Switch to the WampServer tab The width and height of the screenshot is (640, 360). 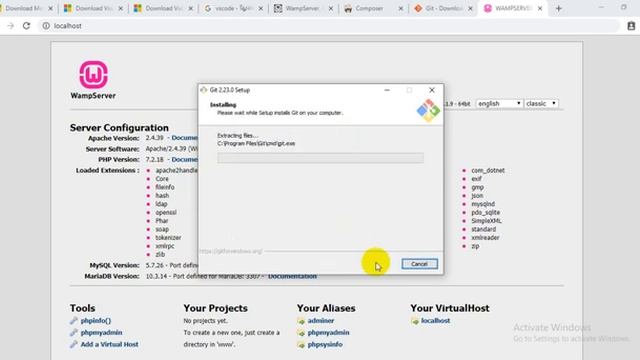pyautogui.click(x=304, y=8)
